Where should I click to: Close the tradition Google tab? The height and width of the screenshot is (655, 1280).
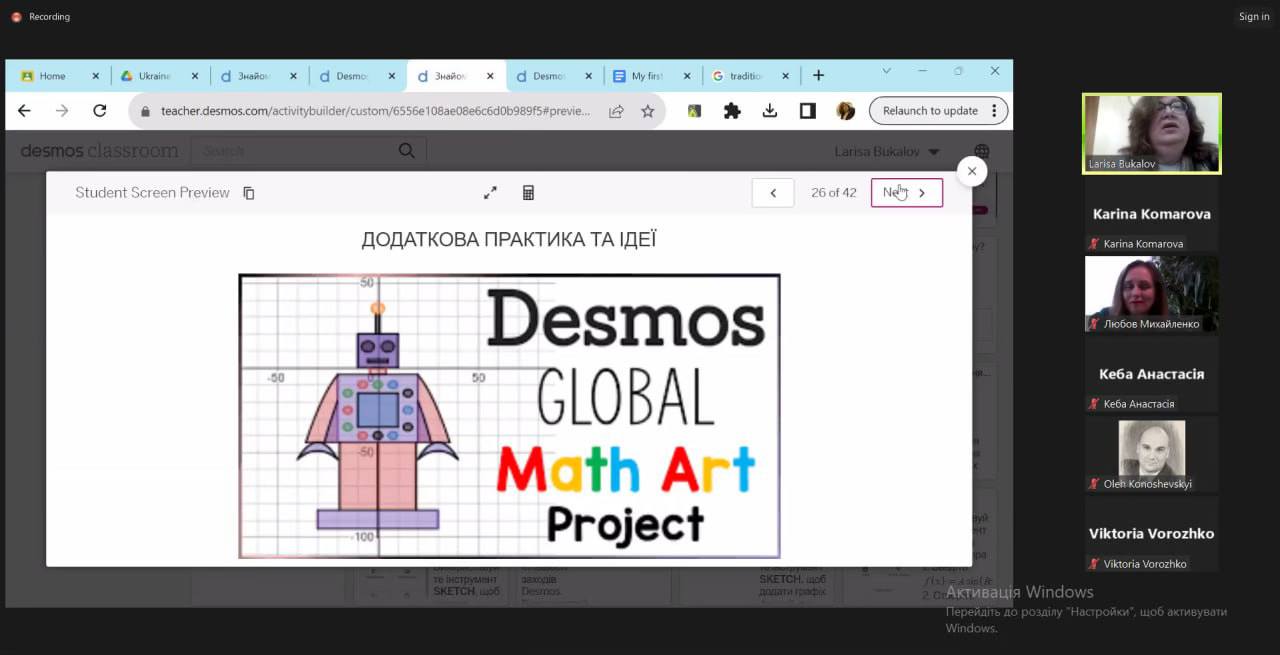(x=785, y=76)
